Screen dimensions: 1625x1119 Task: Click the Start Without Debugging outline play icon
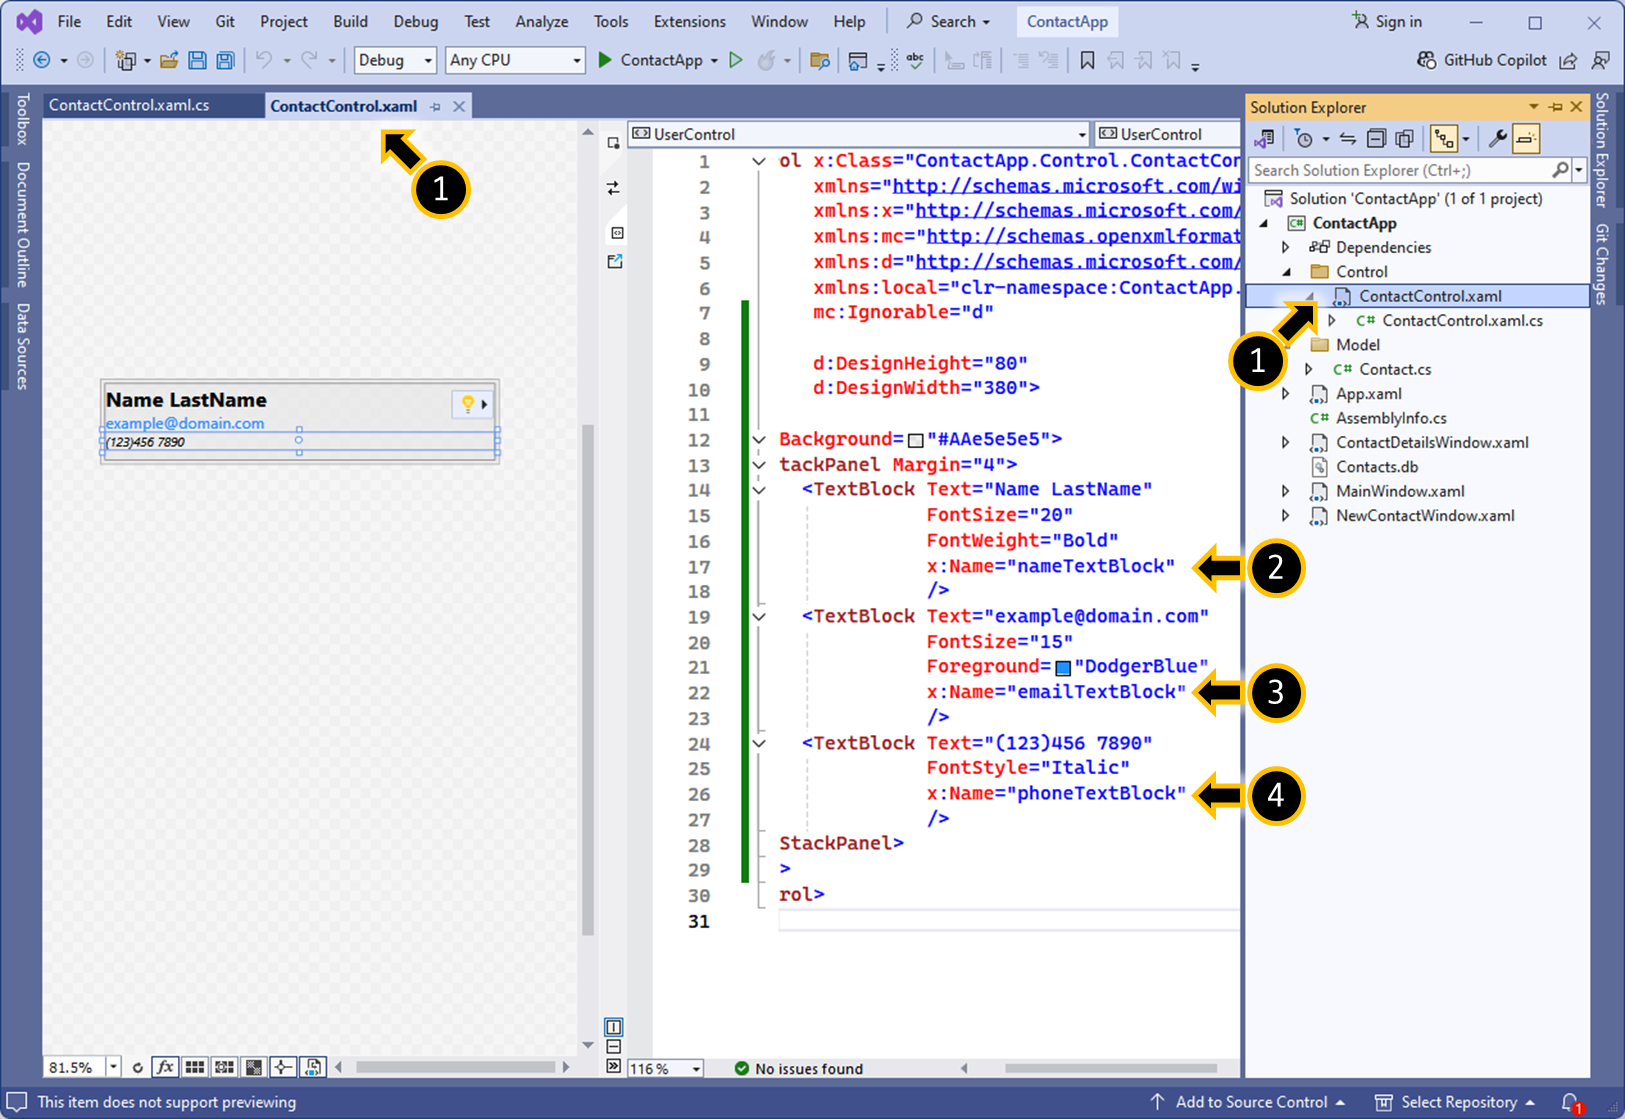coord(736,60)
